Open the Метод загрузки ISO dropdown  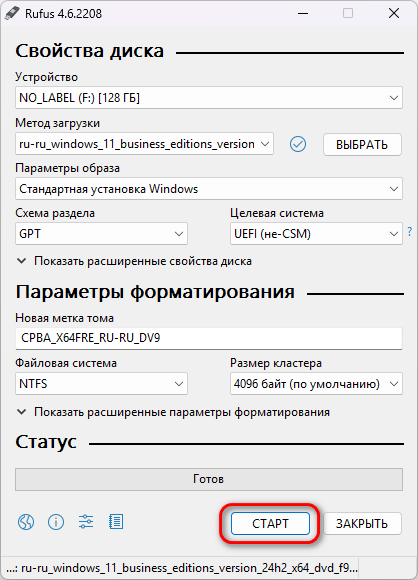tap(144, 144)
